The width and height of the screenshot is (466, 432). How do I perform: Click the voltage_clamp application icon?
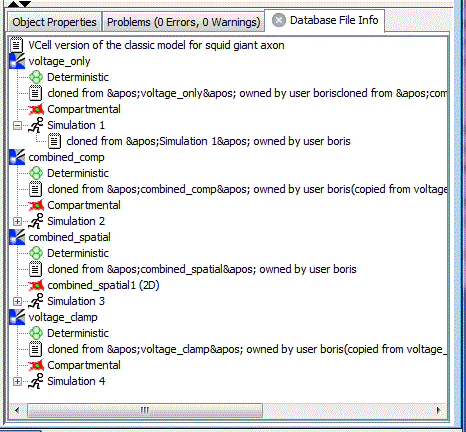click(17, 317)
